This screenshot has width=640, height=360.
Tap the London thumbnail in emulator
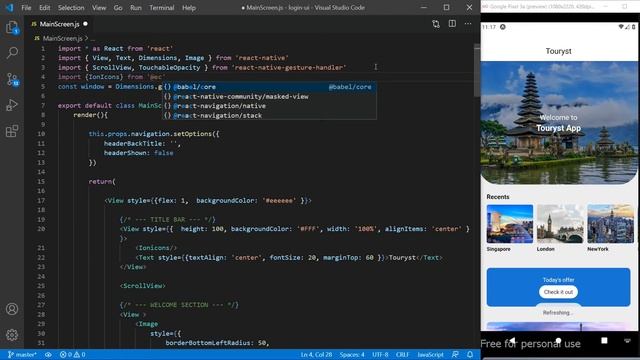[x=560, y=224]
